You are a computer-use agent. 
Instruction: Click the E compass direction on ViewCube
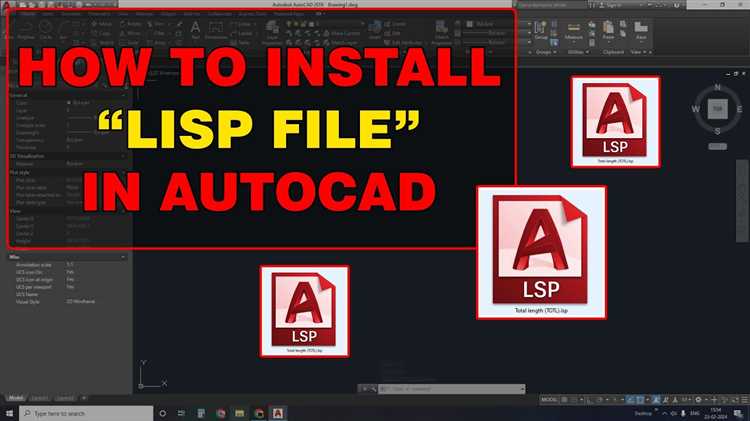[739, 109]
